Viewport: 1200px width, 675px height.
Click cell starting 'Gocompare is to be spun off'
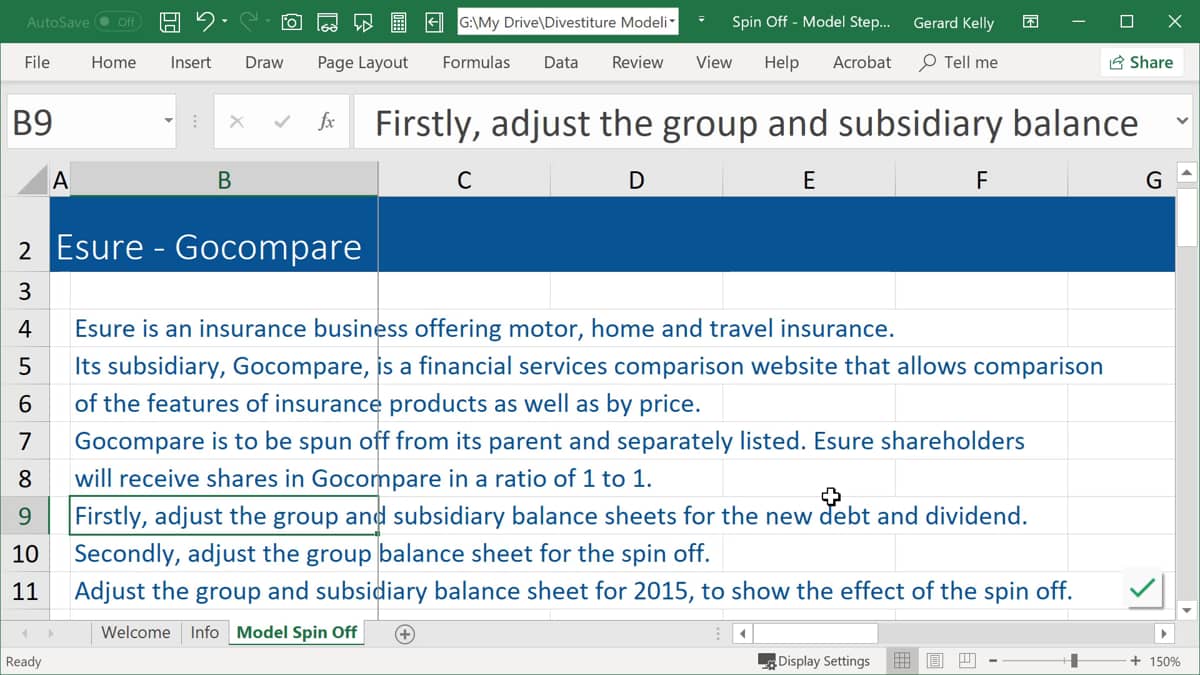pyautogui.click(x=224, y=441)
